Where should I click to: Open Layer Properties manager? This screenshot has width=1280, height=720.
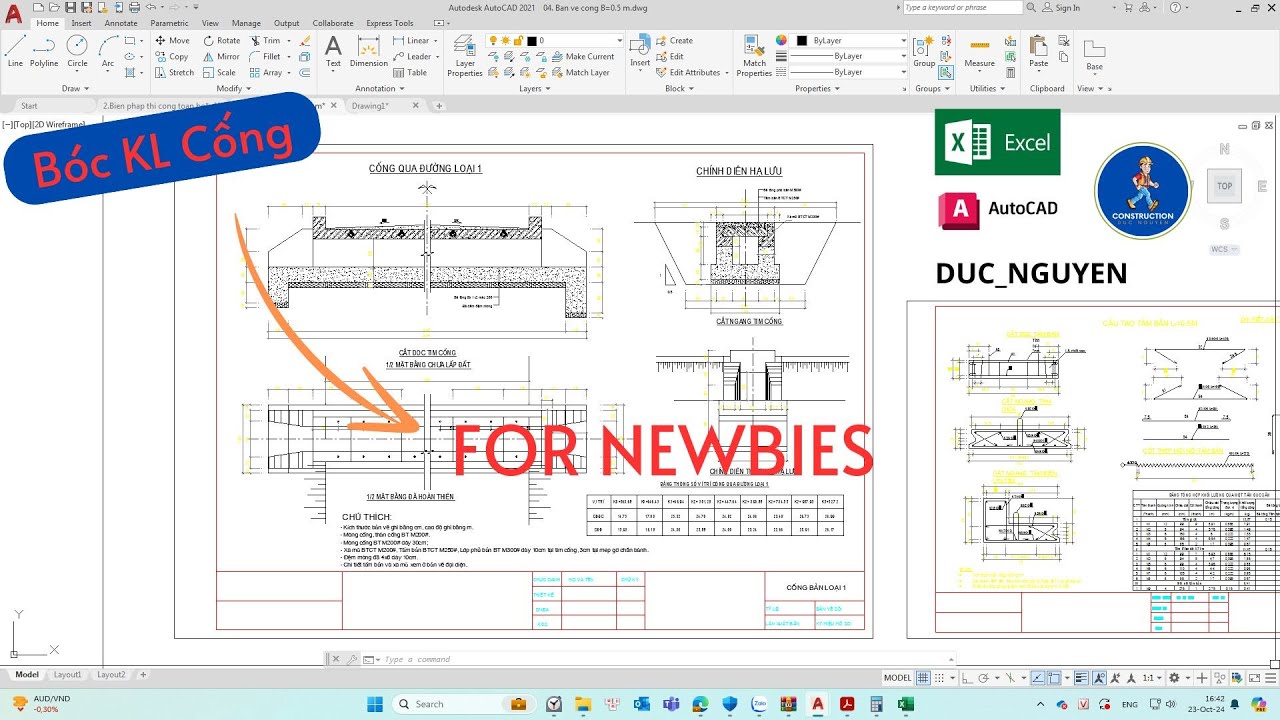click(465, 55)
